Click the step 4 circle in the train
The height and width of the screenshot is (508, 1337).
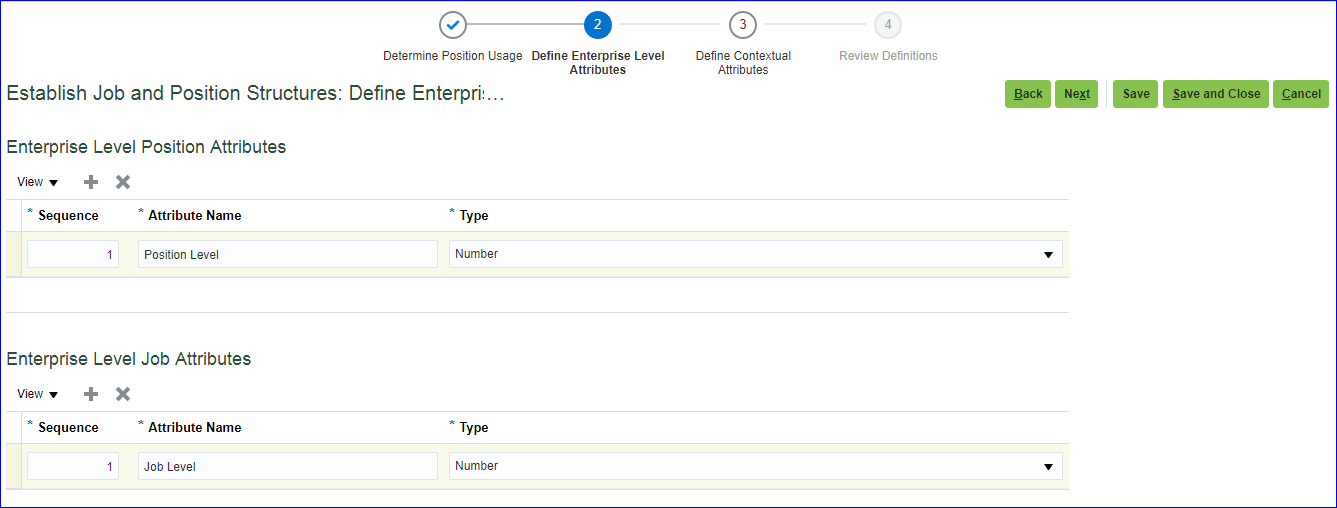pyautogui.click(x=887, y=25)
